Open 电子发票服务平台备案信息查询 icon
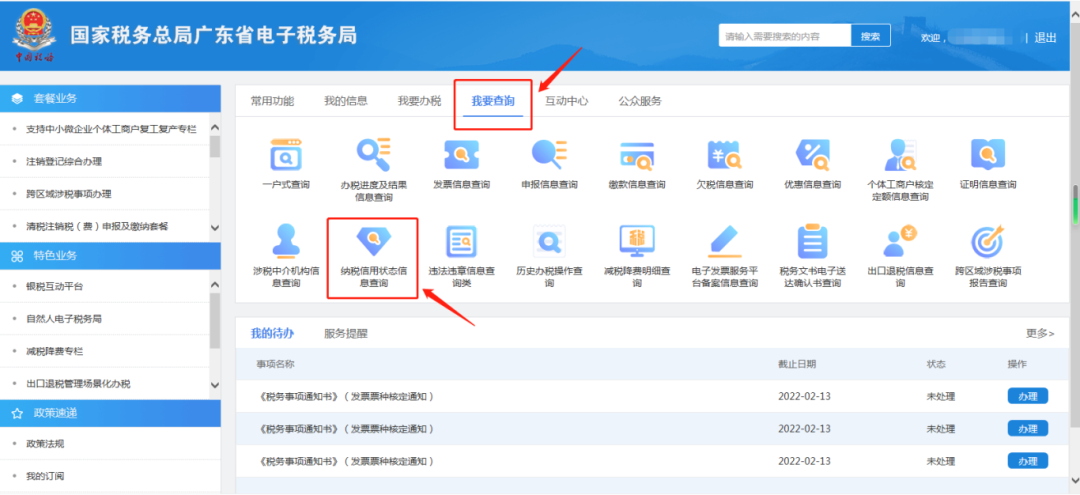Screen dimensions: 1080x495 [x=725, y=242]
